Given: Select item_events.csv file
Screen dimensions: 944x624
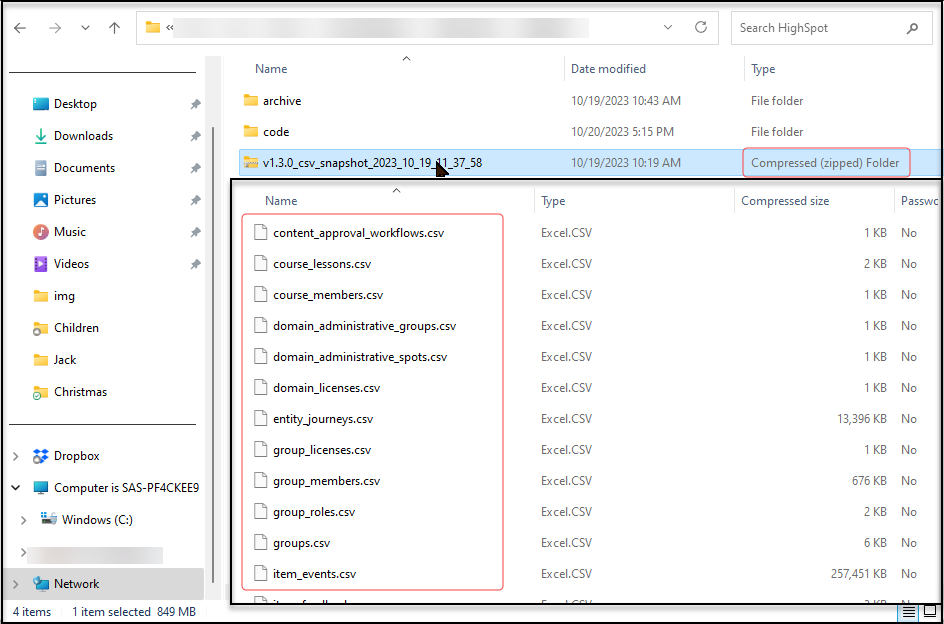Looking at the screenshot, I should coord(314,574).
